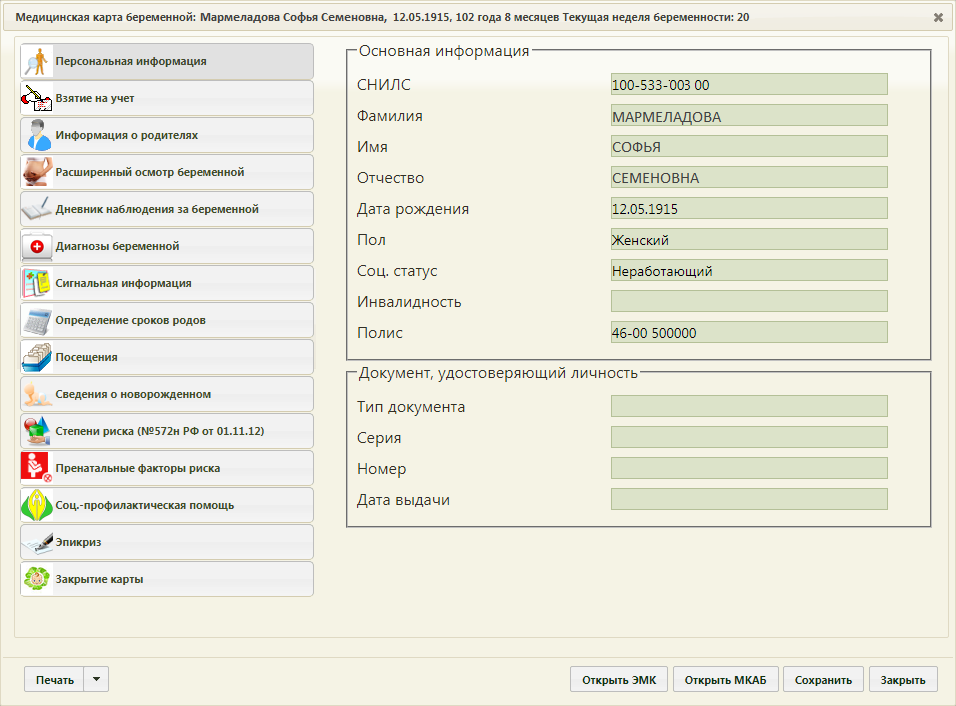Select Диагнозы беременной section
The height and width of the screenshot is (706, 956).
click(167, 246)
